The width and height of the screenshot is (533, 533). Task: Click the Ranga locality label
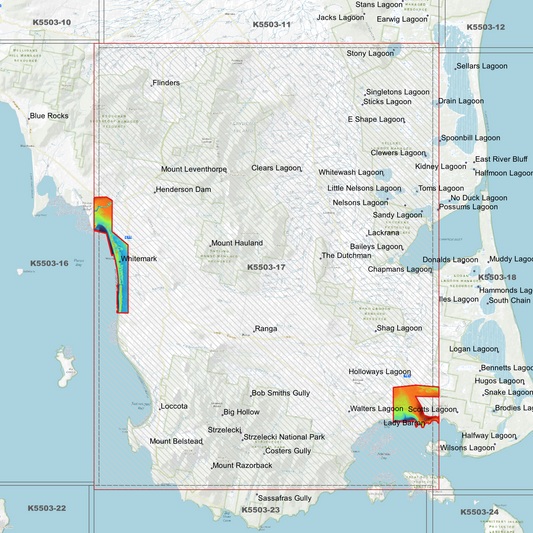(x=266, y=329)
